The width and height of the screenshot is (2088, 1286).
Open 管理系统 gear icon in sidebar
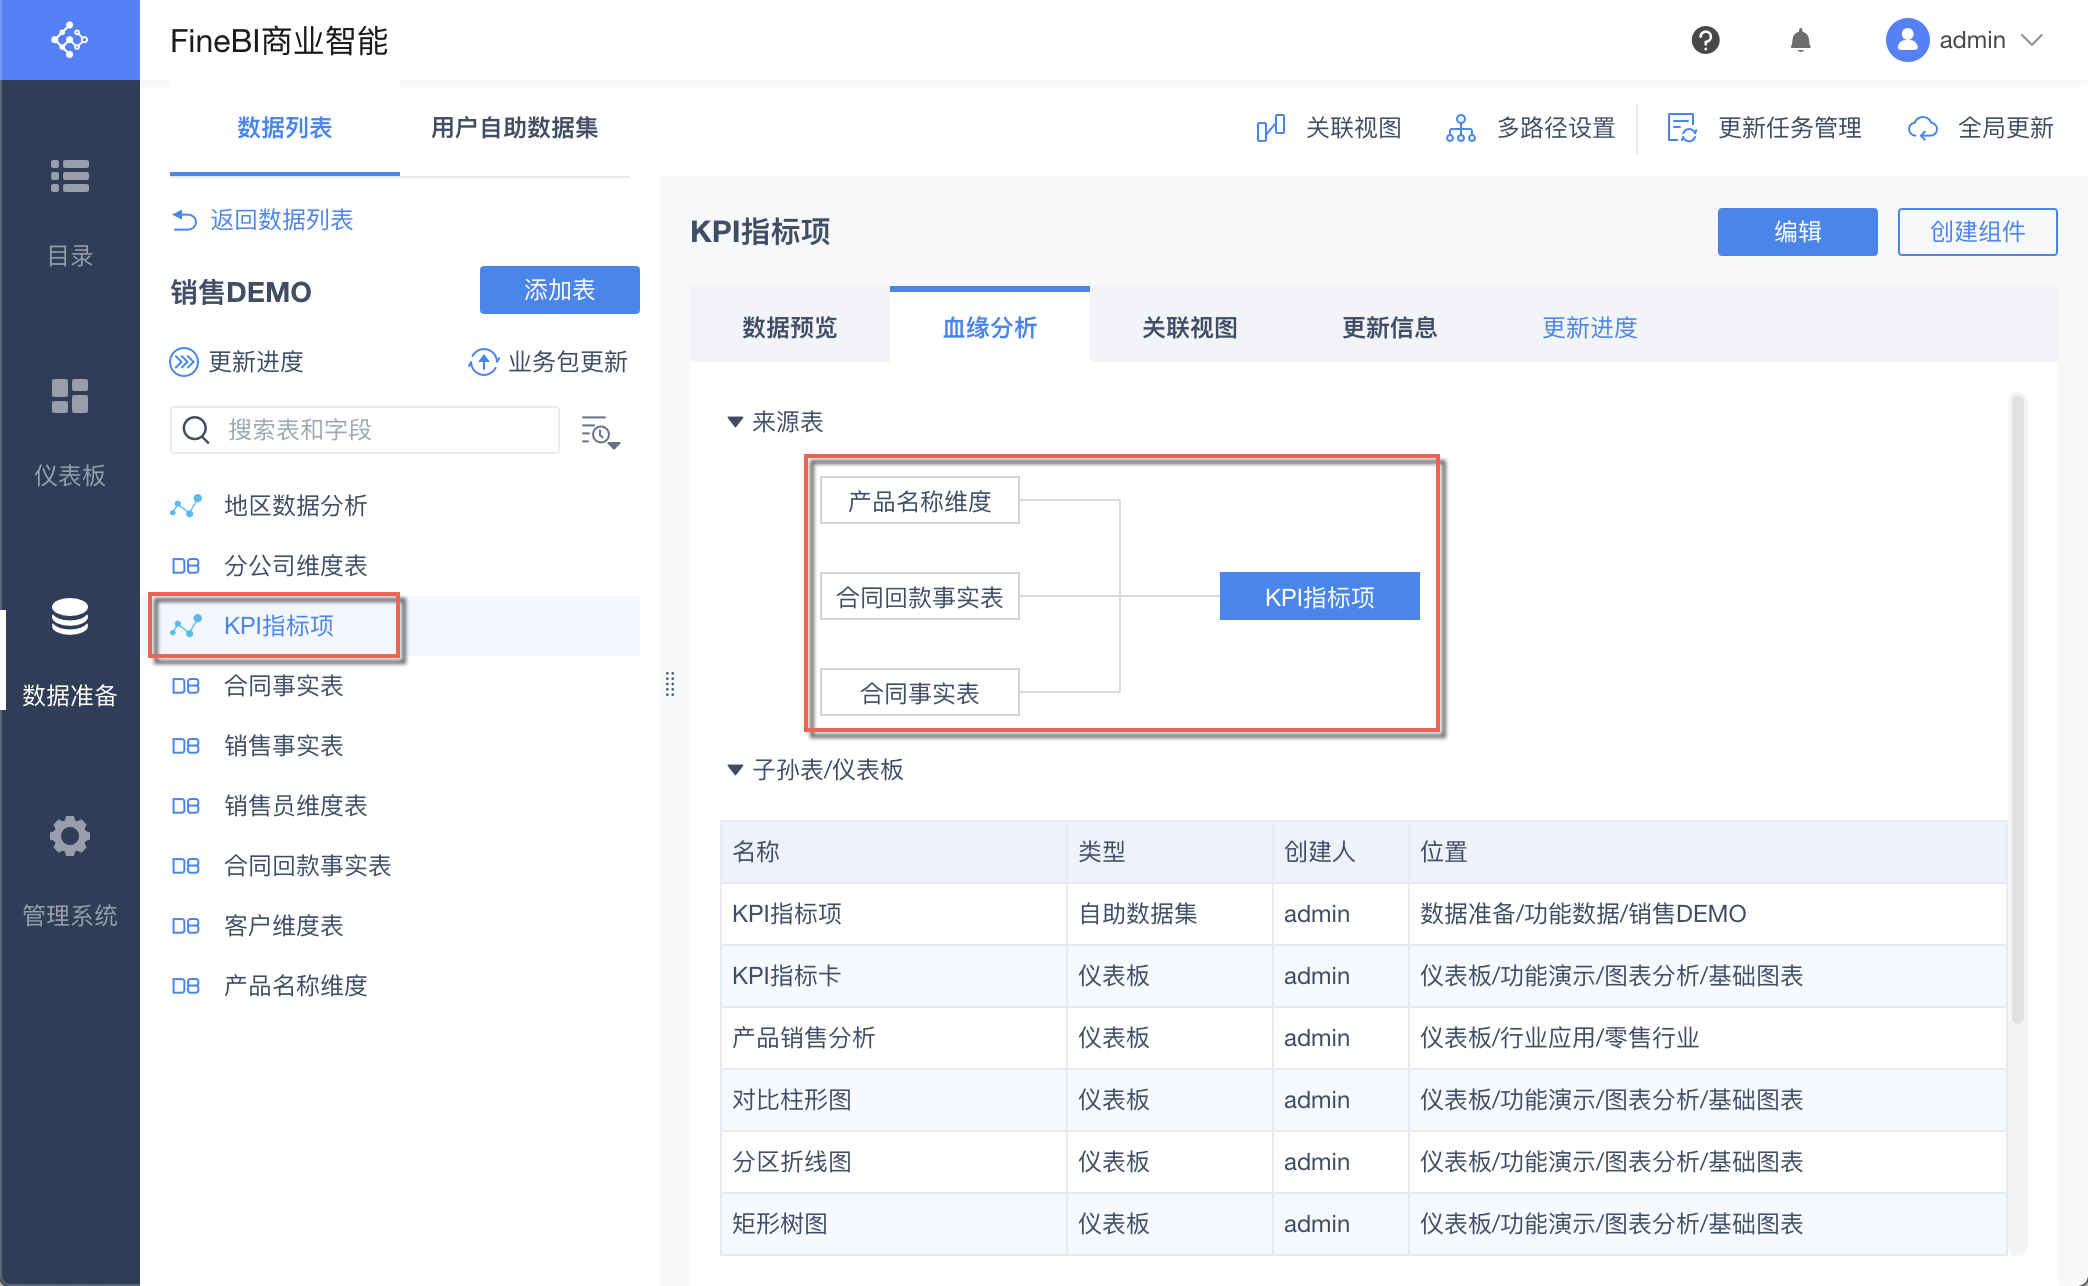[70, 836]
